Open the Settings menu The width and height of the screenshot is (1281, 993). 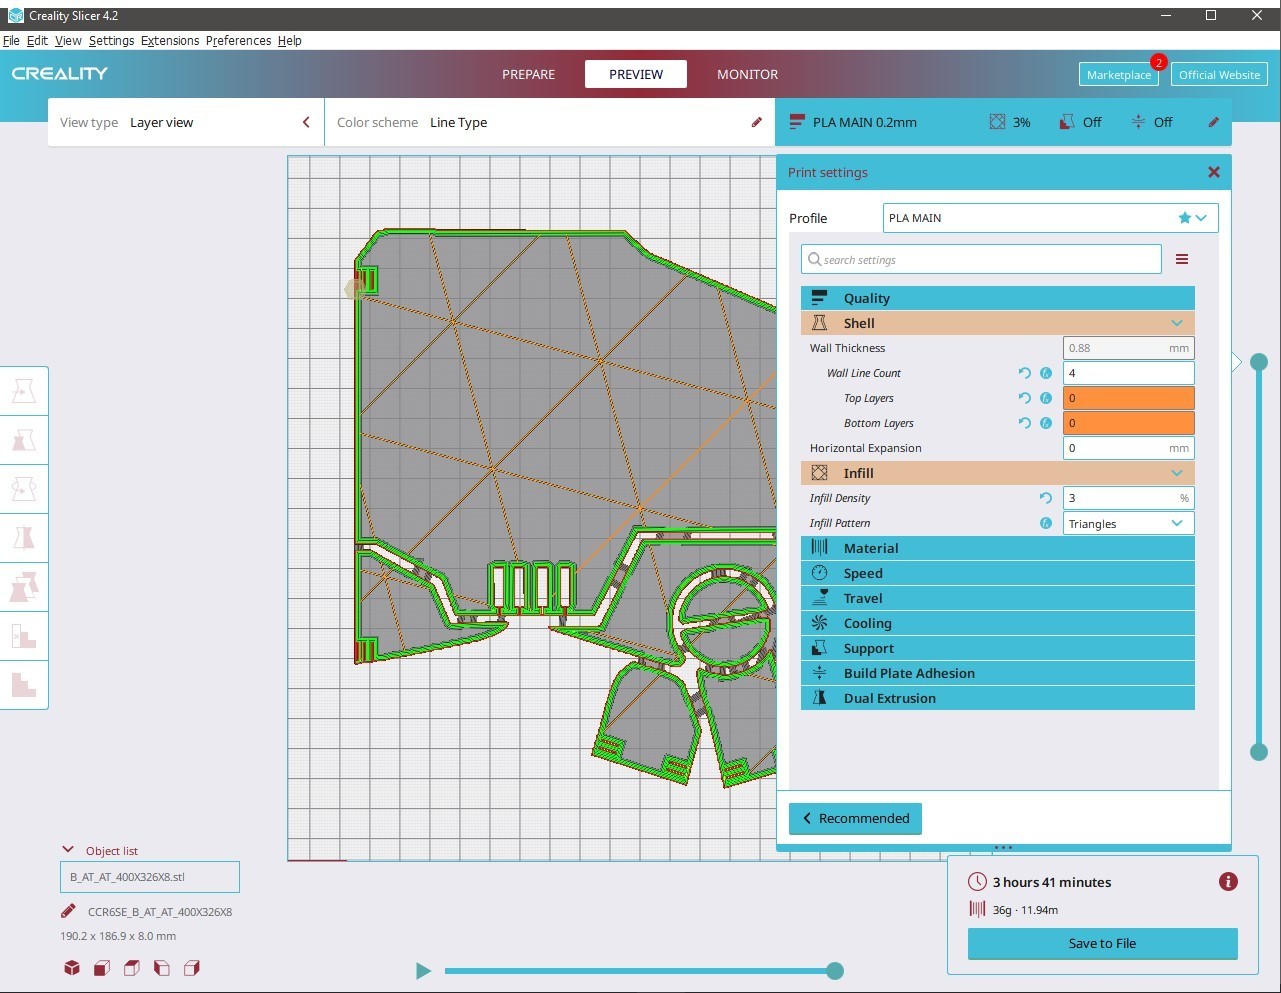coord(111,41)
